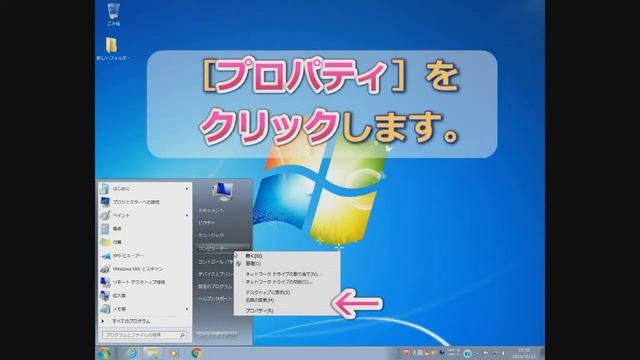Open コントロール パネル from Start menu
640x360 pixels.
coord(216,262)
